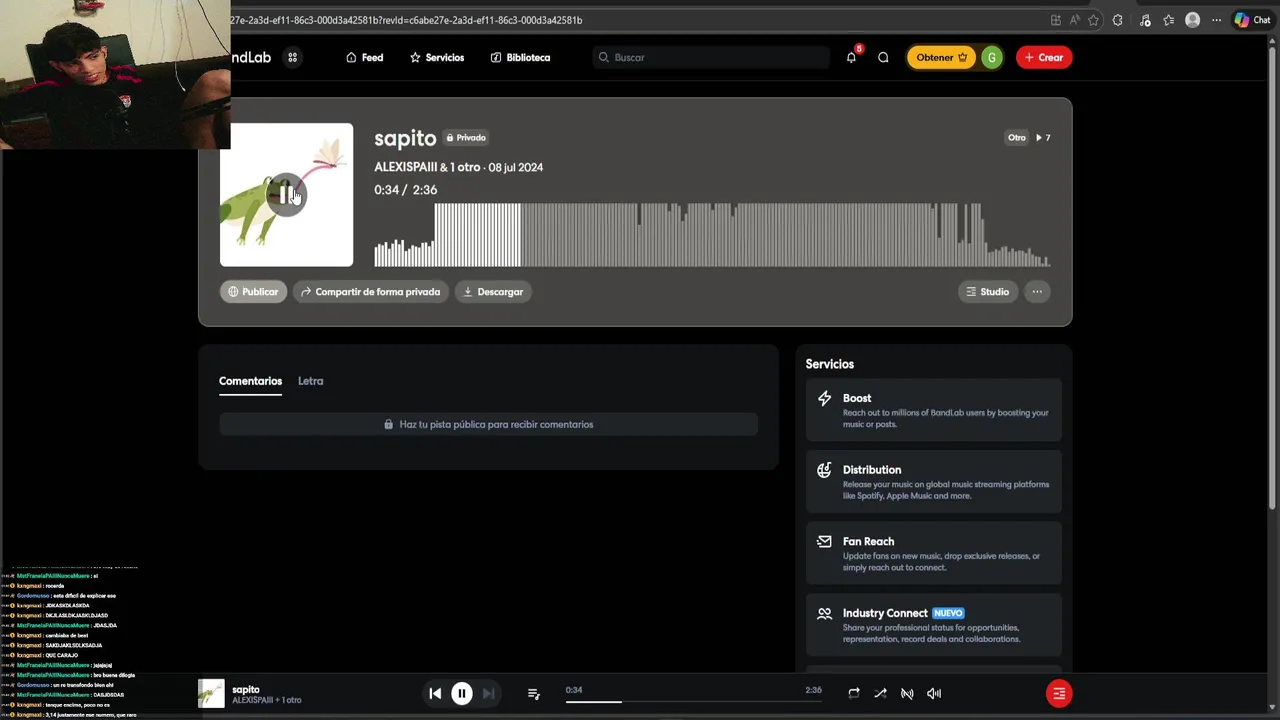Open notifications bell
Viewport: 1280px width, 720px height.
pyautogui.click(x=851, y=57)
